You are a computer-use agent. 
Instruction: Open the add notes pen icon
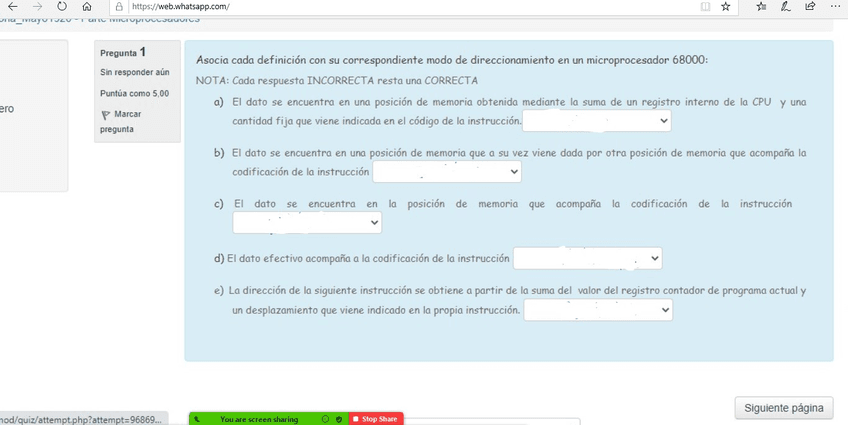coord(785,6)
